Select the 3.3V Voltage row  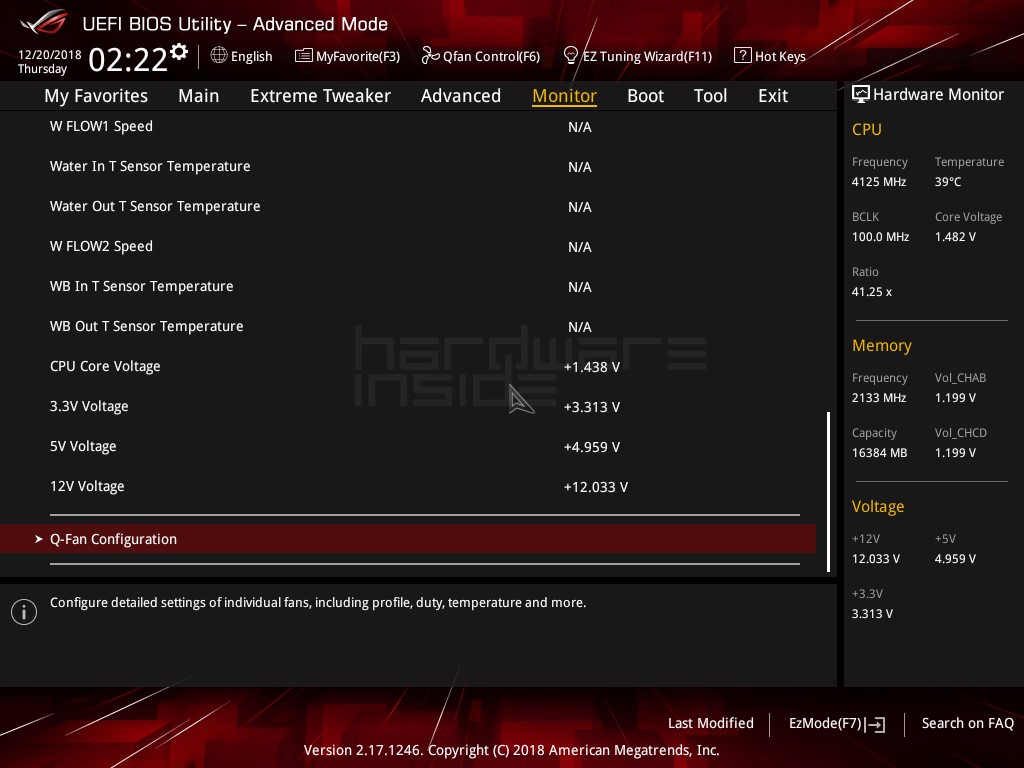408,406
